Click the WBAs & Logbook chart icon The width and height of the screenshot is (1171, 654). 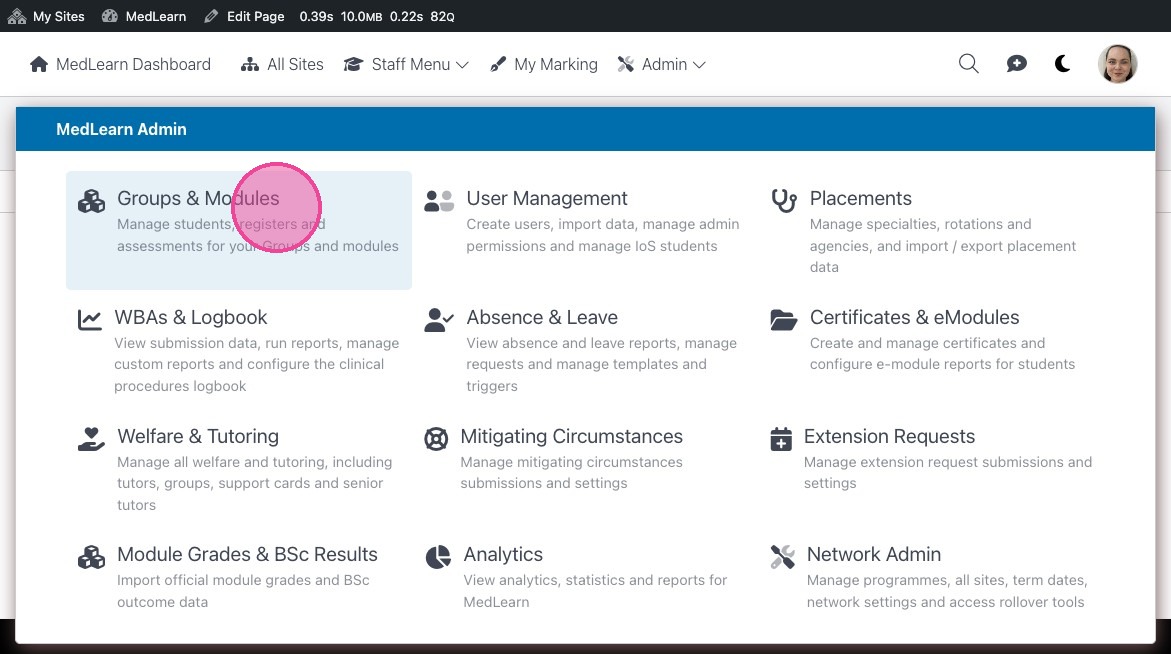[x=90, y=319]
